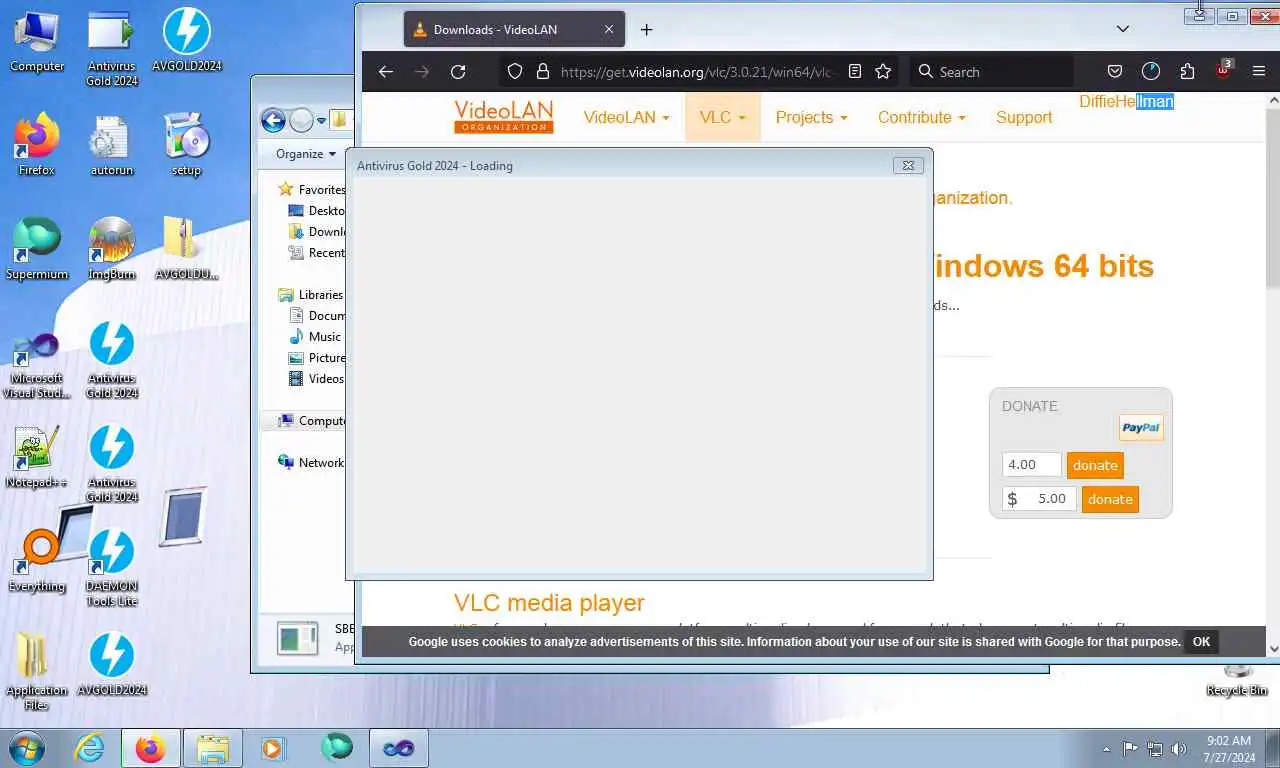Open the ImgBurn desktop shortcut
This screenshot has width=1280, height=768.
click(111, 250)
